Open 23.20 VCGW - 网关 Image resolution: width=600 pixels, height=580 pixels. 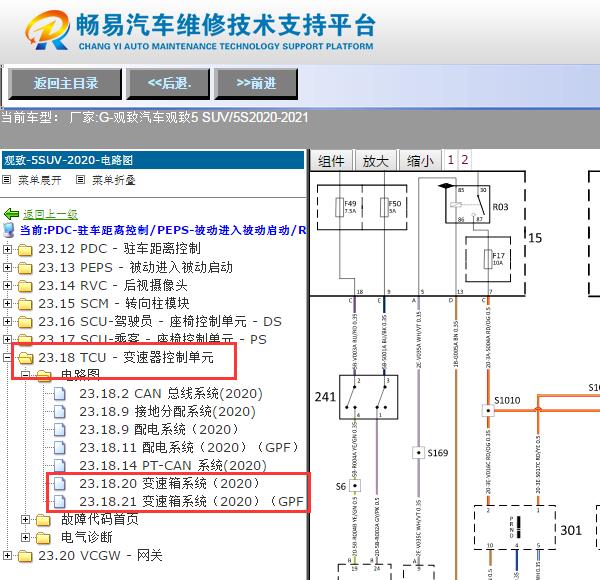(x=100, y=555)
